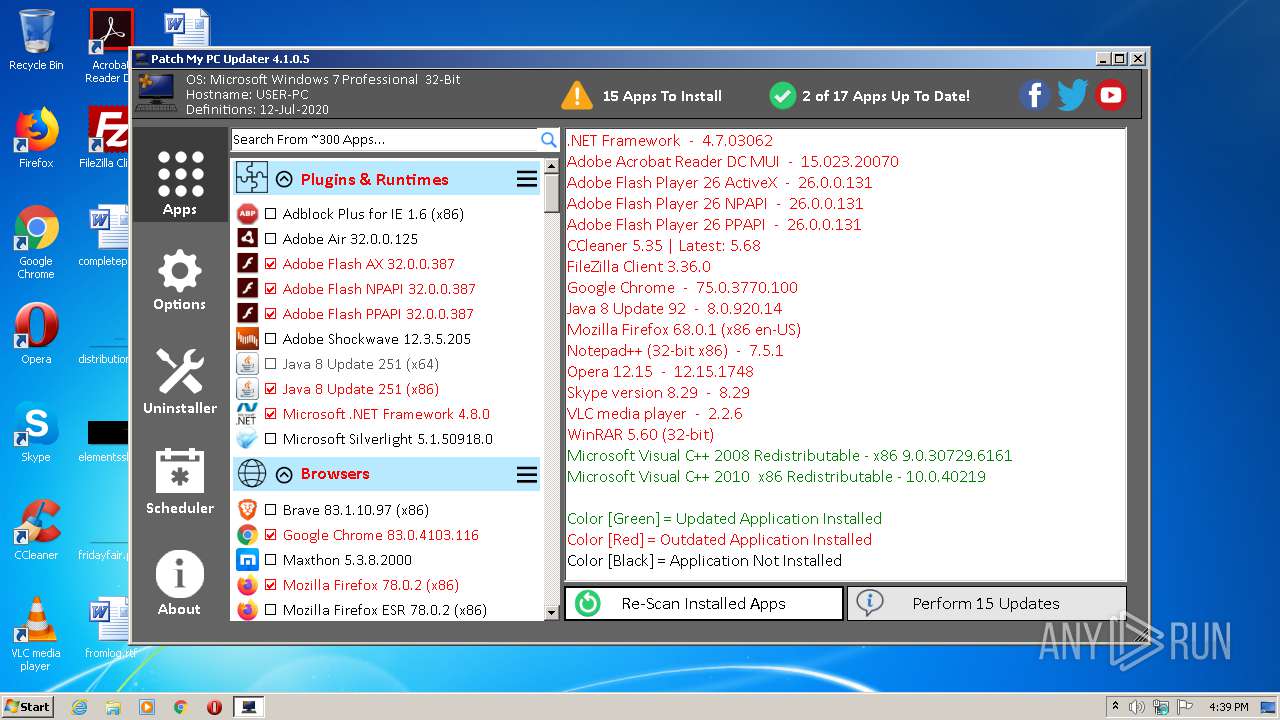
Task: Click the Adobe Air app icon
Action: click(247, 239)
